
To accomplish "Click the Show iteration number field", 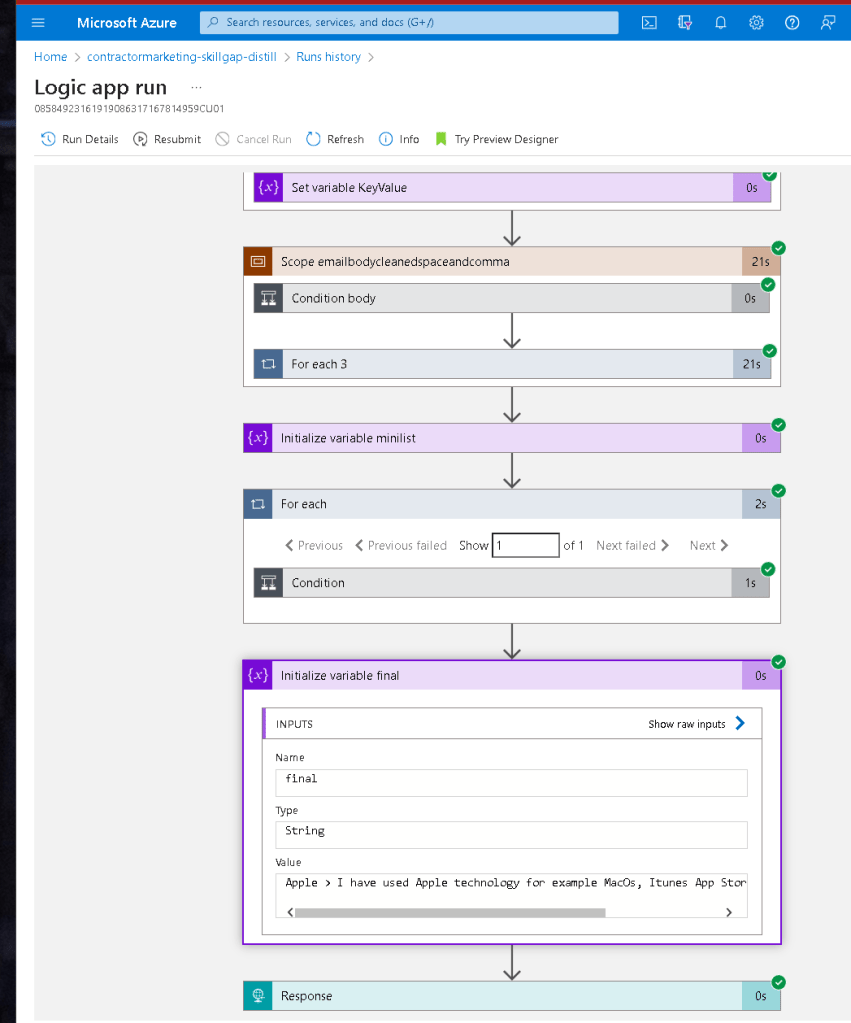I will (x=525, y=545).
